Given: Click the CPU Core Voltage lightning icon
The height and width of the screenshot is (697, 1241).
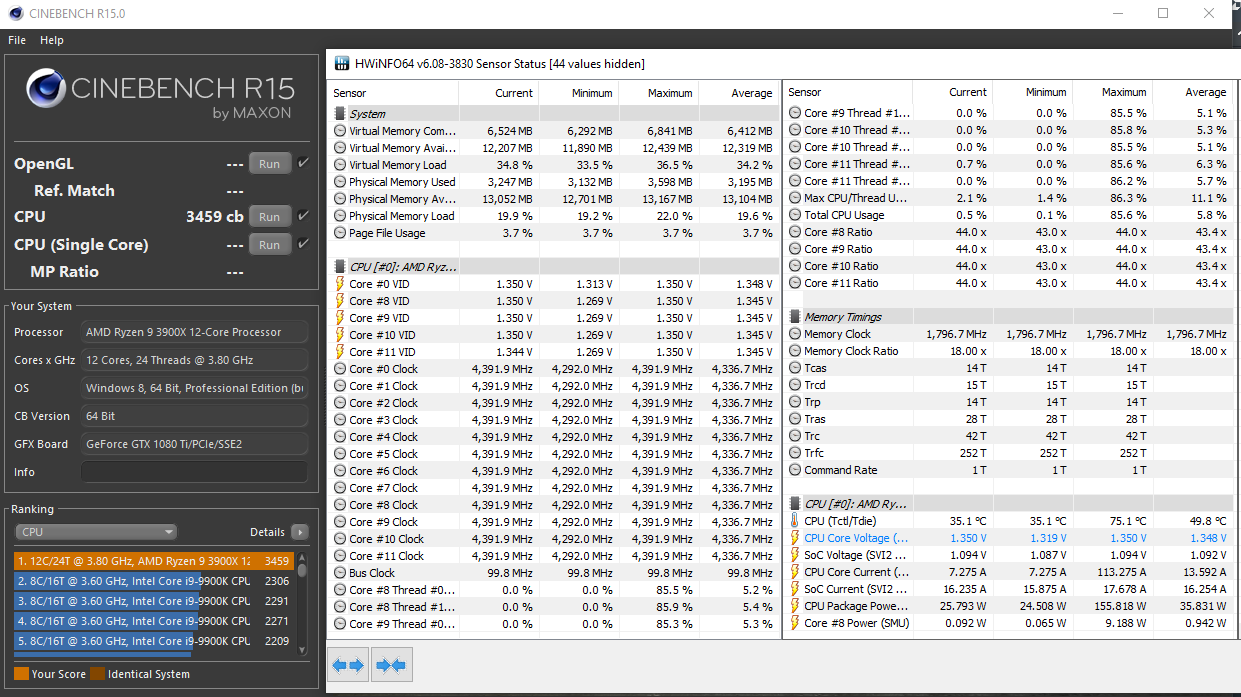Looking at the screenshot, I should [x=795, y=538].
